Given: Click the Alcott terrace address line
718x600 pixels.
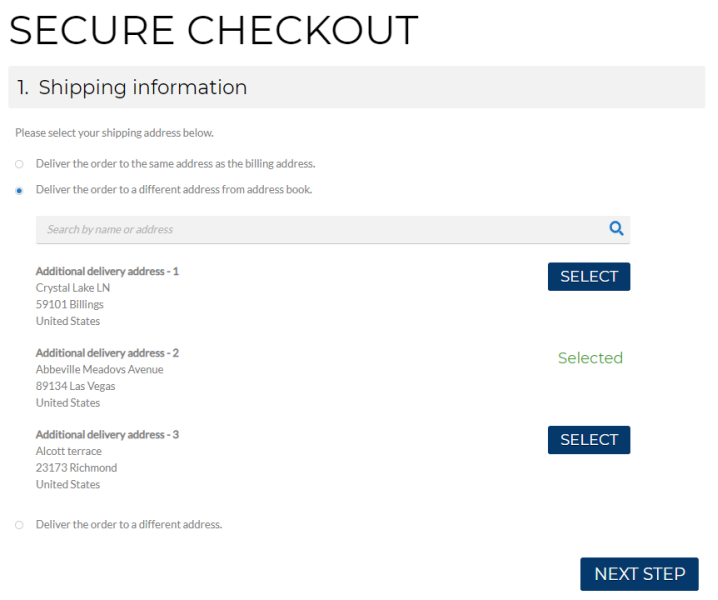Looking at the screenshot, I should point(69,452).
